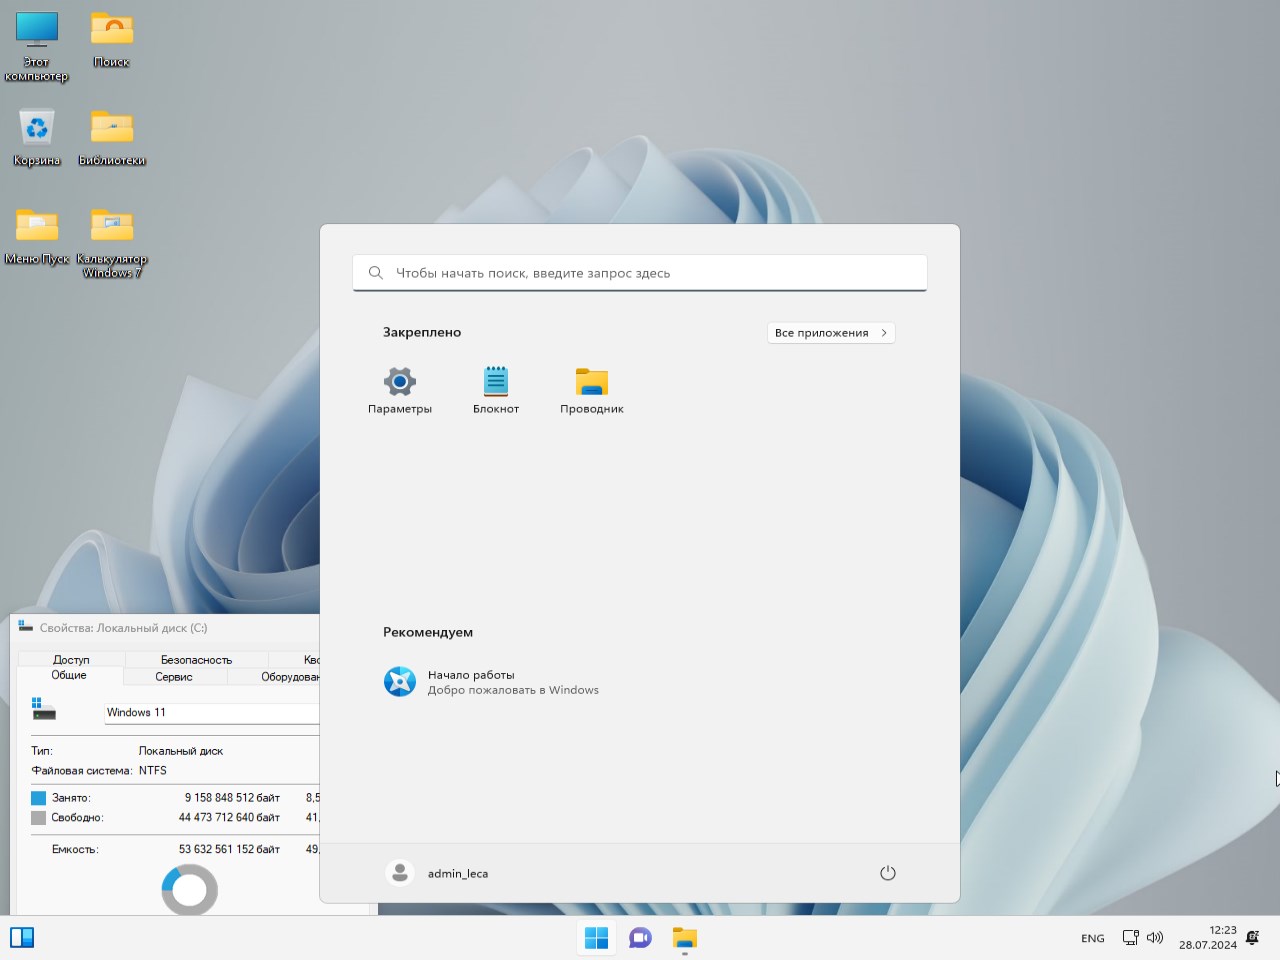Switch to the Доступ tab in disk properties
The height and width of the screenshot is (960, 1280).
click(x=71, y=660)
